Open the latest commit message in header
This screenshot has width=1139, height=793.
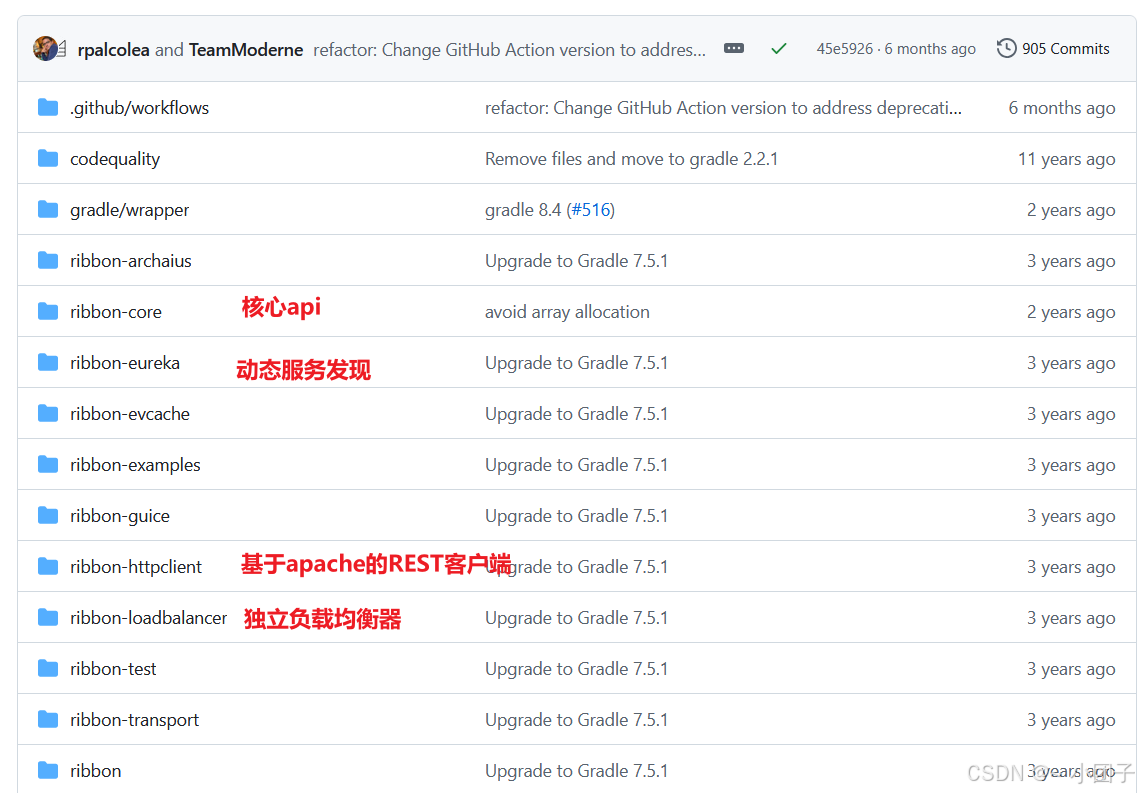pyautogui.click(x=509, y=49)
